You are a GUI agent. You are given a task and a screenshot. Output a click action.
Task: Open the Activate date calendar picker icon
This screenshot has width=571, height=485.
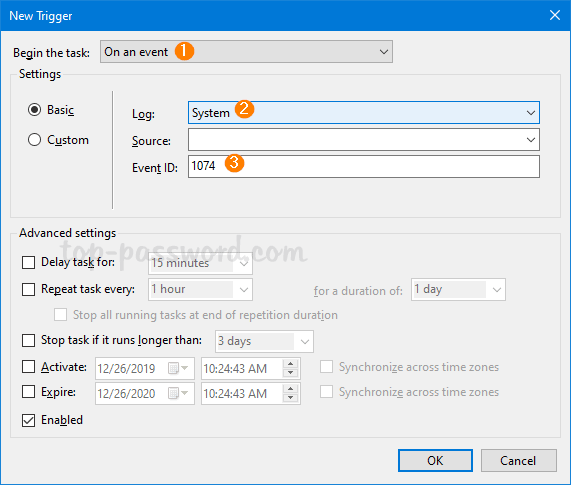177,368
